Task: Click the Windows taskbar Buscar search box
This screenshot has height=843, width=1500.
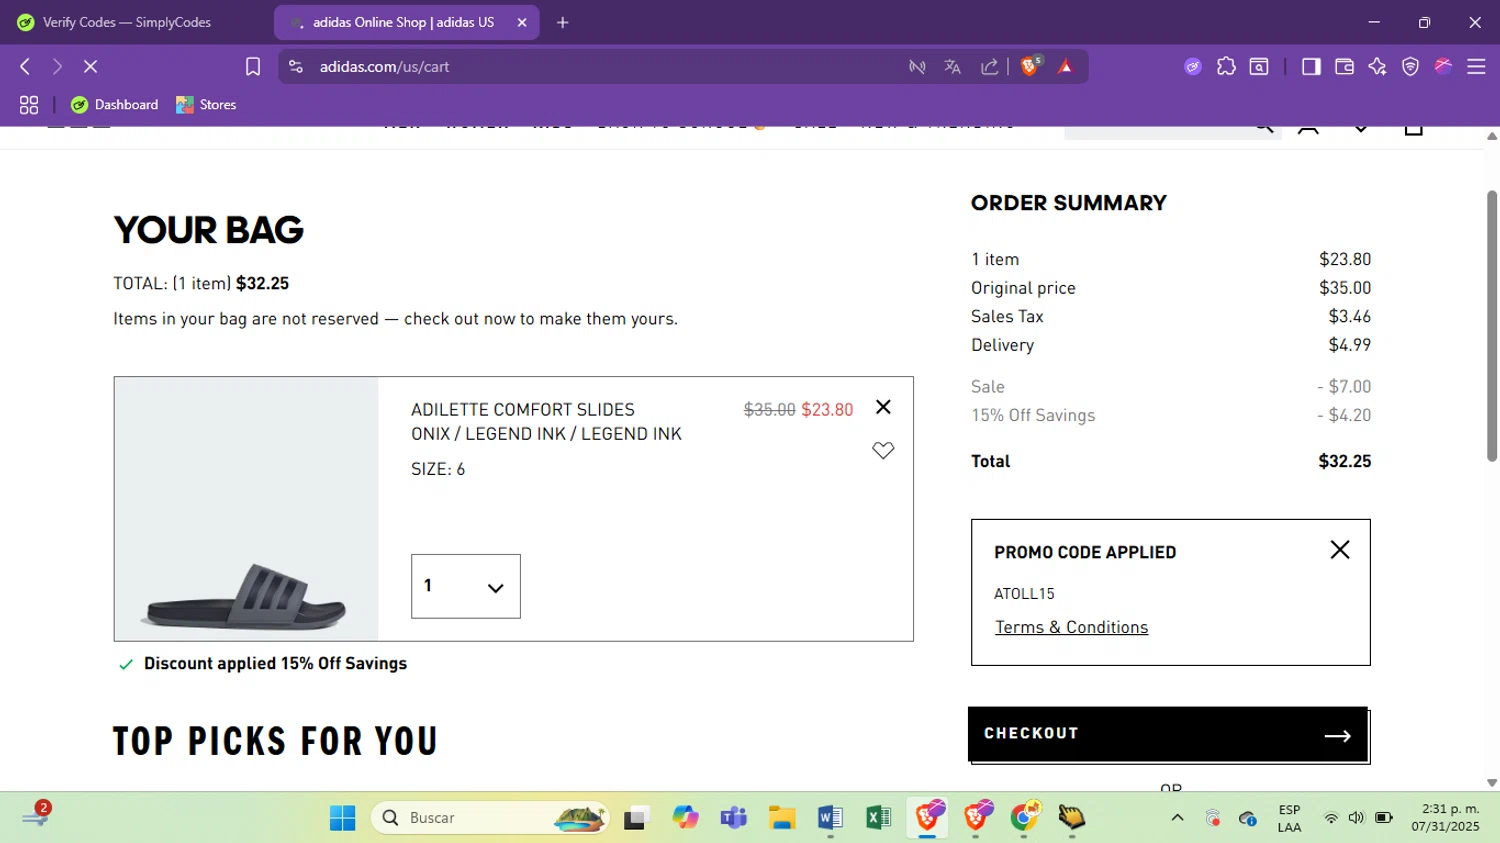Action: [x=490, y=818]
